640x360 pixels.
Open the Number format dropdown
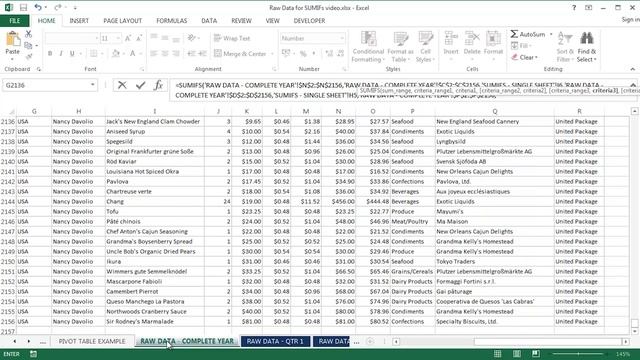coord(342,38)
